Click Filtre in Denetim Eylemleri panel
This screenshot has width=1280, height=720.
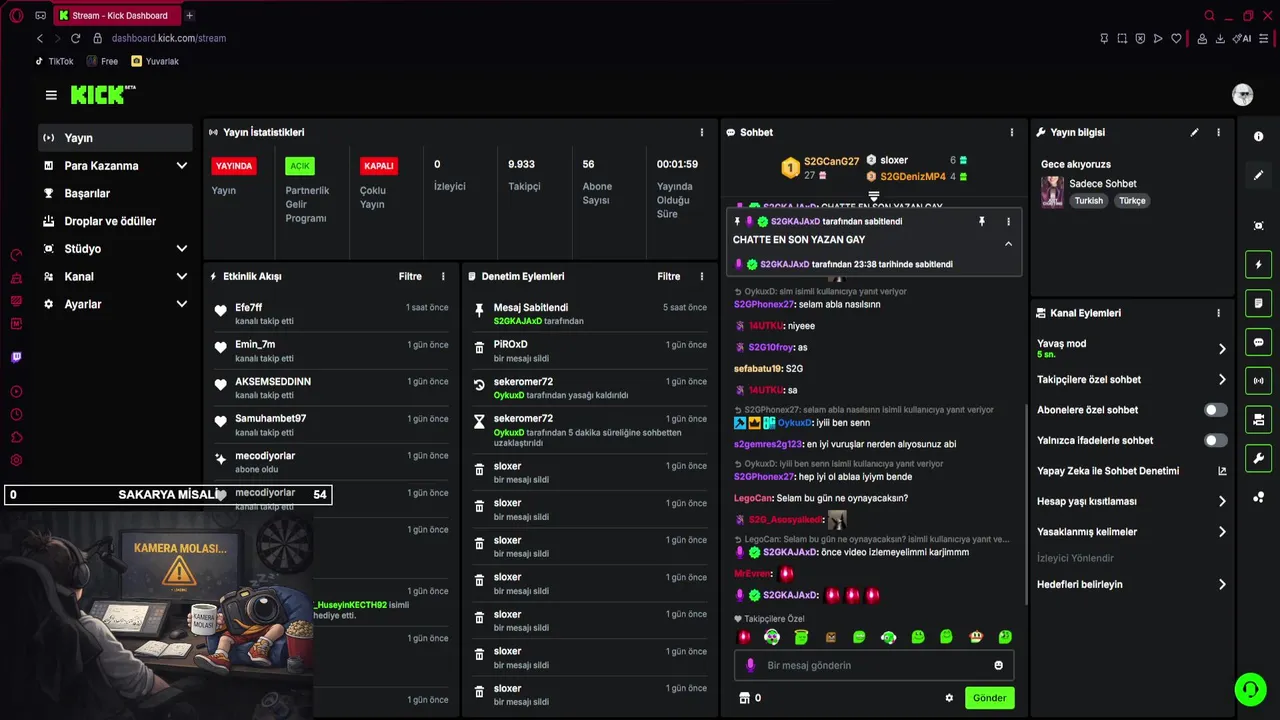[x=668, y=276]
